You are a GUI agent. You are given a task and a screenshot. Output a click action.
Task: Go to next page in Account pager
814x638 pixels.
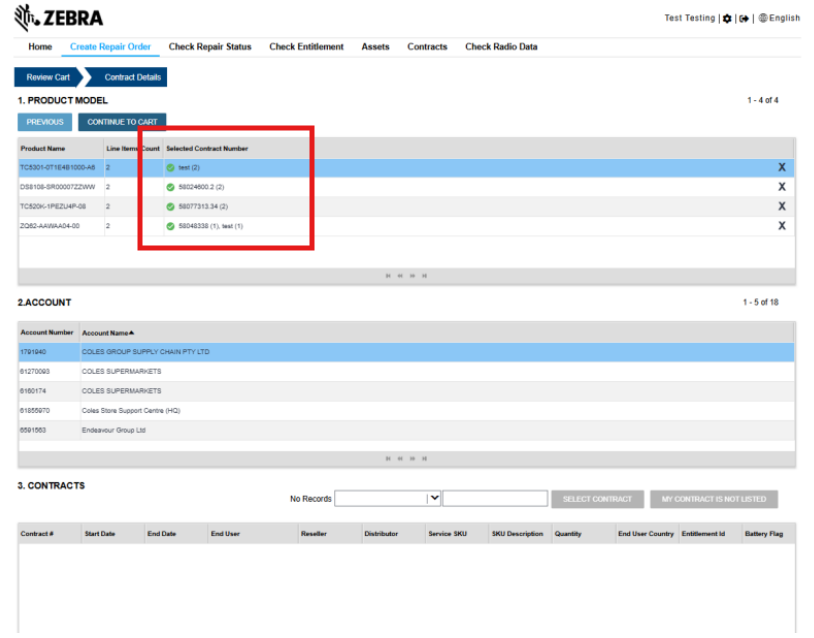click(412, 458)
